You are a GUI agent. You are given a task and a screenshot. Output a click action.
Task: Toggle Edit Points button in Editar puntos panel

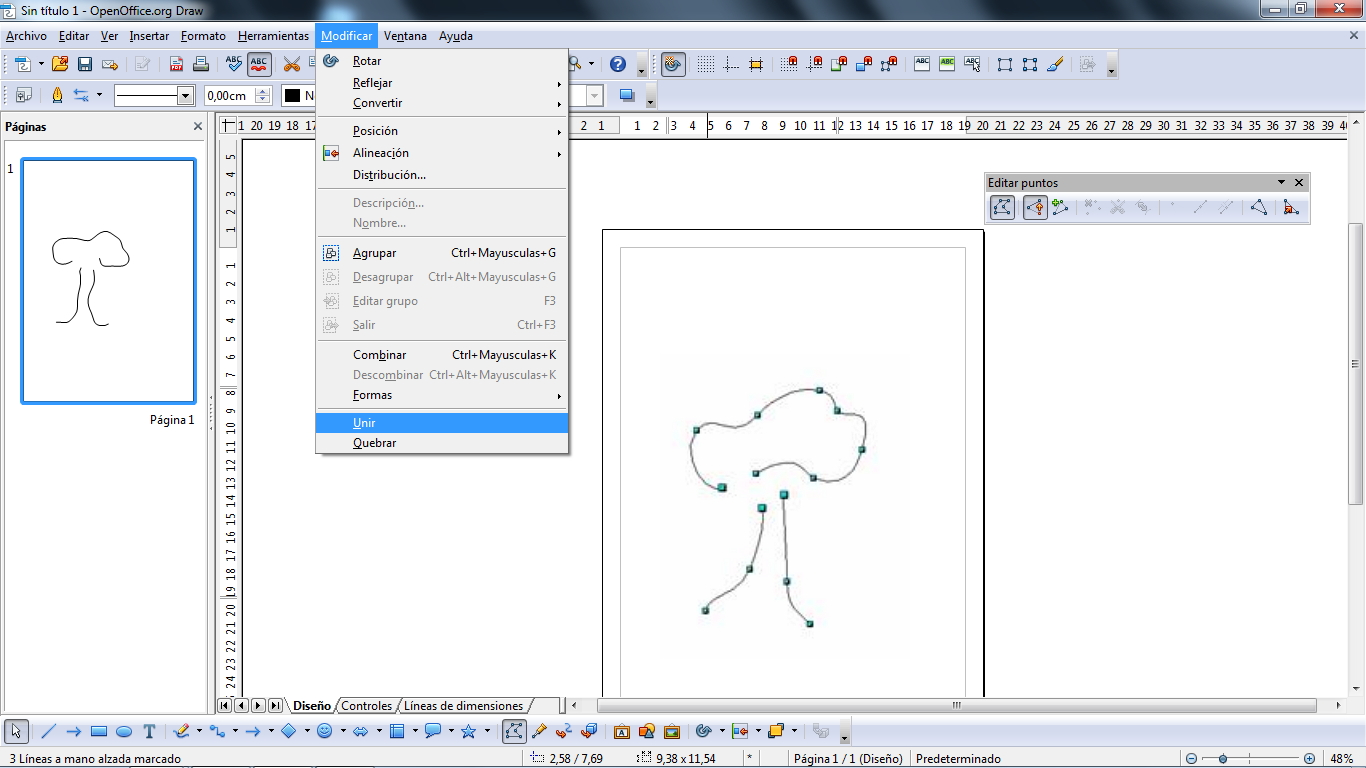(x=1002, y=207)
